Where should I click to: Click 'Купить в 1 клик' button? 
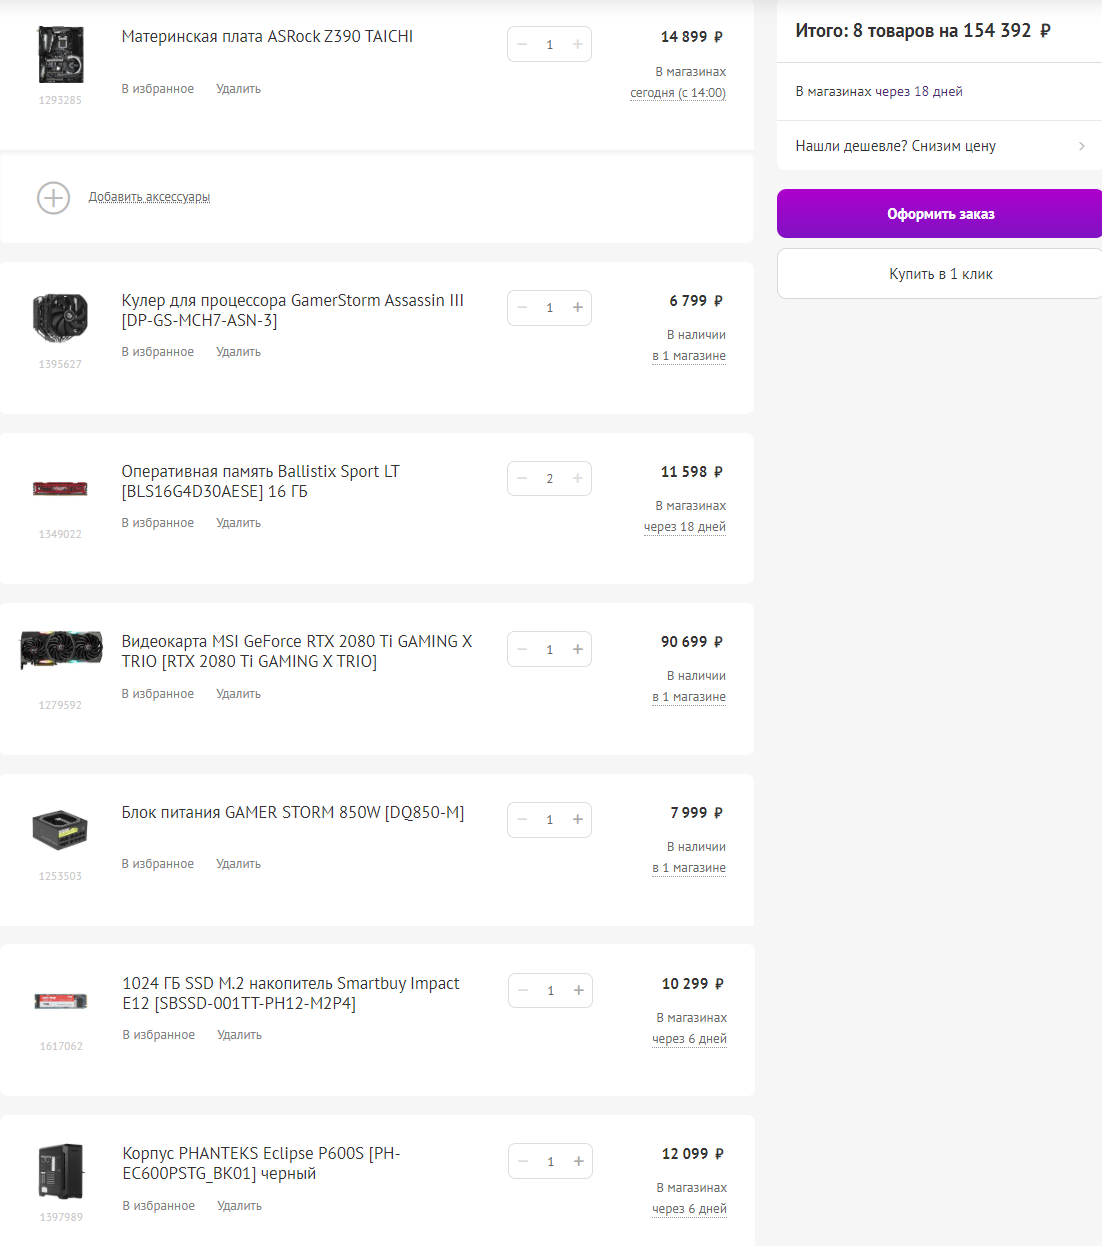[940, 274]
